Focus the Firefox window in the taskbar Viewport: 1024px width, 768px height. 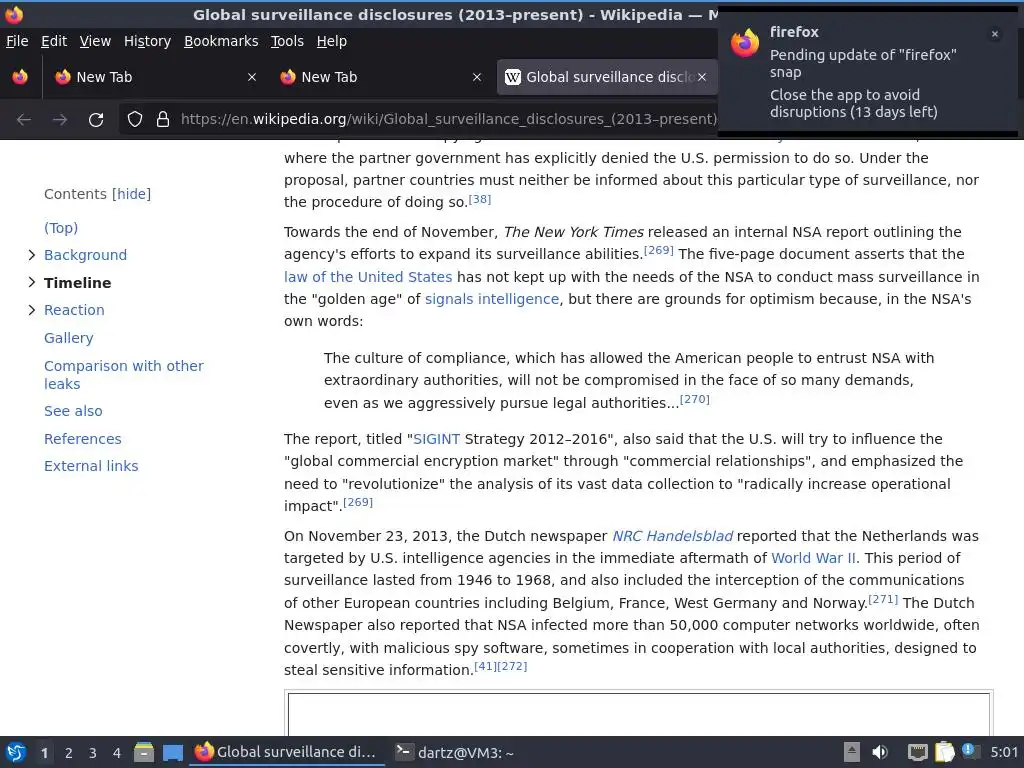point(287,752)
